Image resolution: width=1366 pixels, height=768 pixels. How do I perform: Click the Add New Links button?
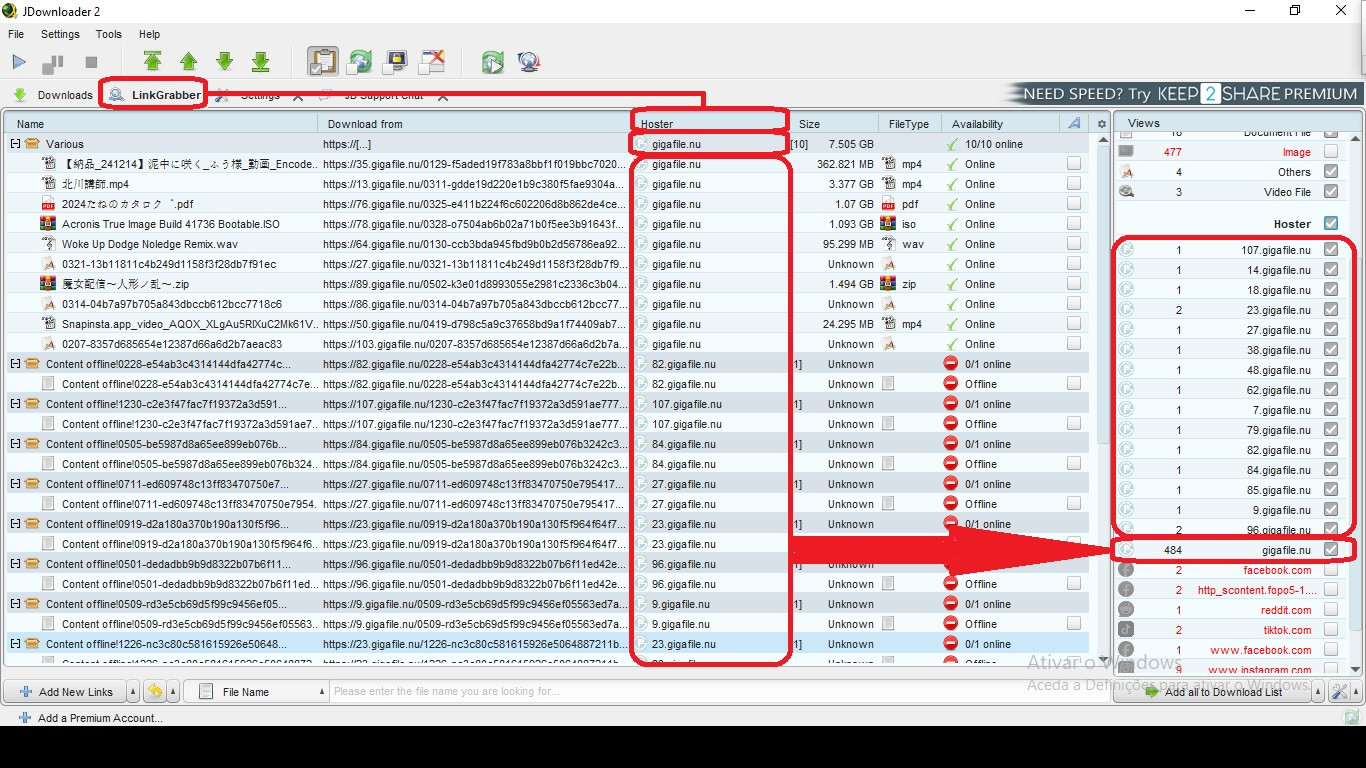(65, 691)
